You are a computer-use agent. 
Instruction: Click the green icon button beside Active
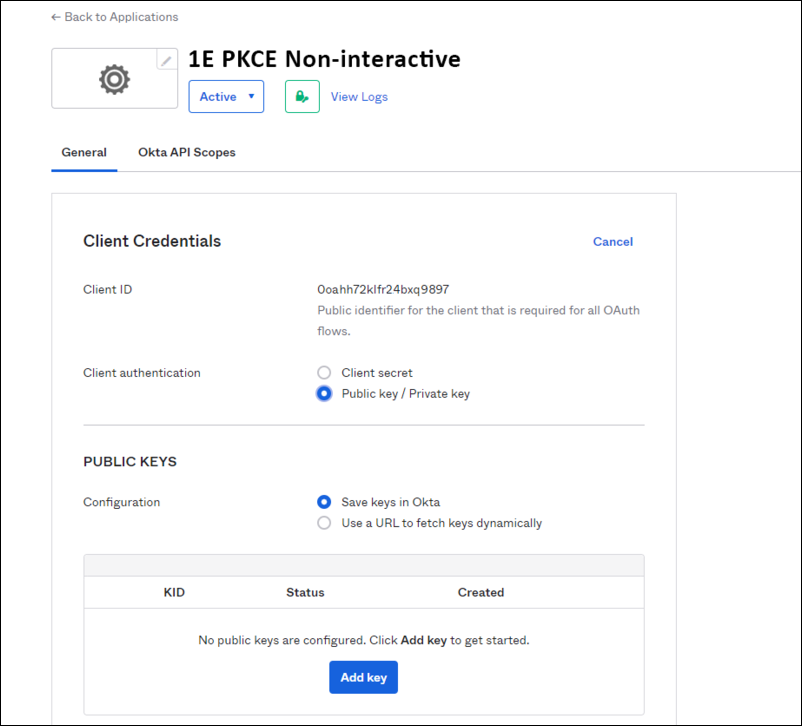[x=302, y=97]
